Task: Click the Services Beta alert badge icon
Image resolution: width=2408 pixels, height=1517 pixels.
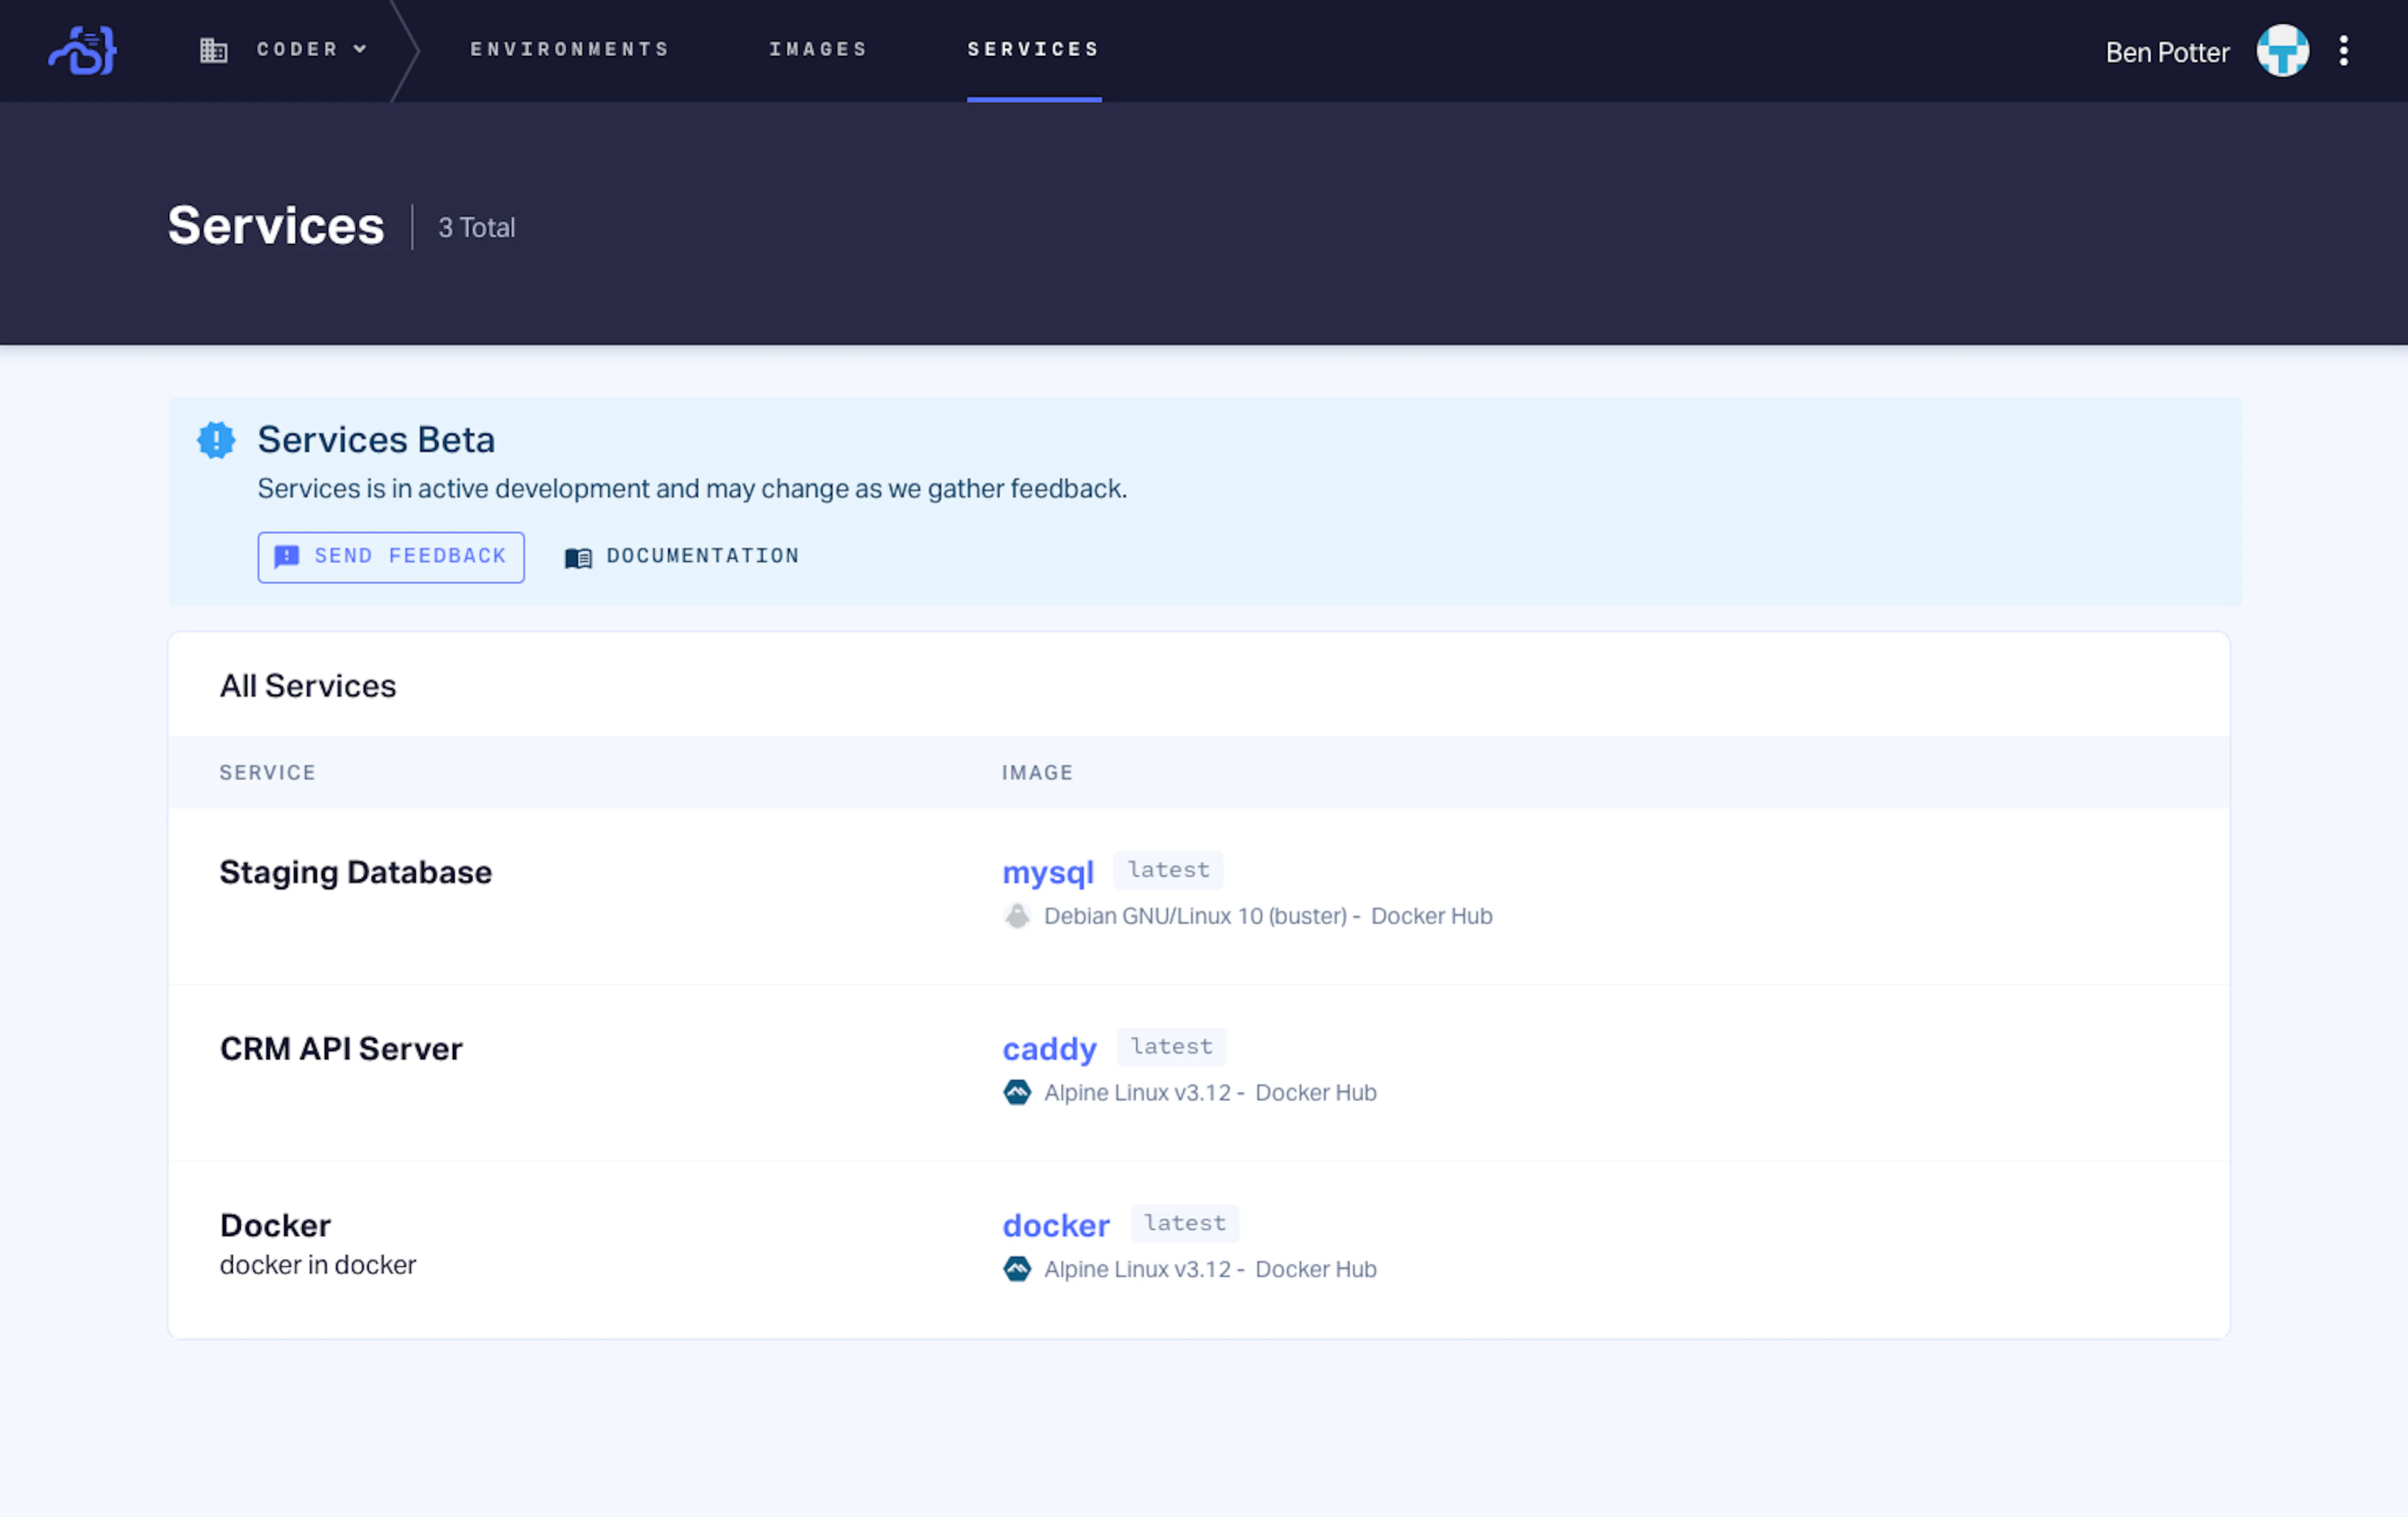Action: 216,440
